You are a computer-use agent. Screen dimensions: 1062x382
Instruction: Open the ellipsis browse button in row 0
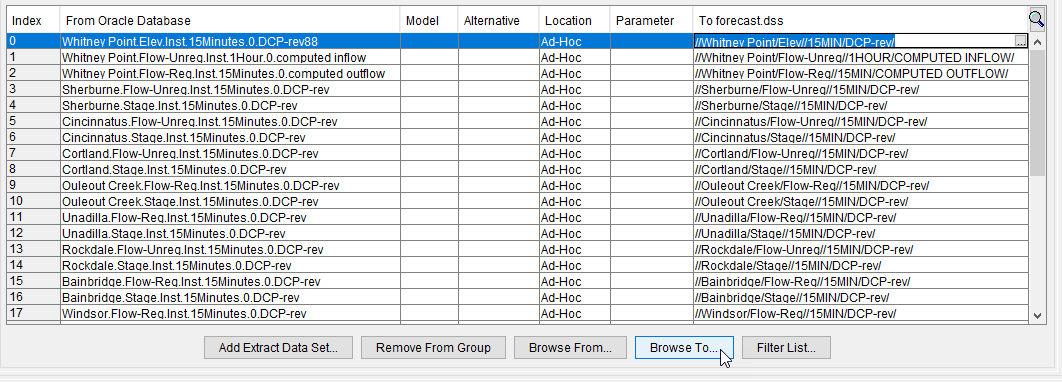[x=1021, y=41]
